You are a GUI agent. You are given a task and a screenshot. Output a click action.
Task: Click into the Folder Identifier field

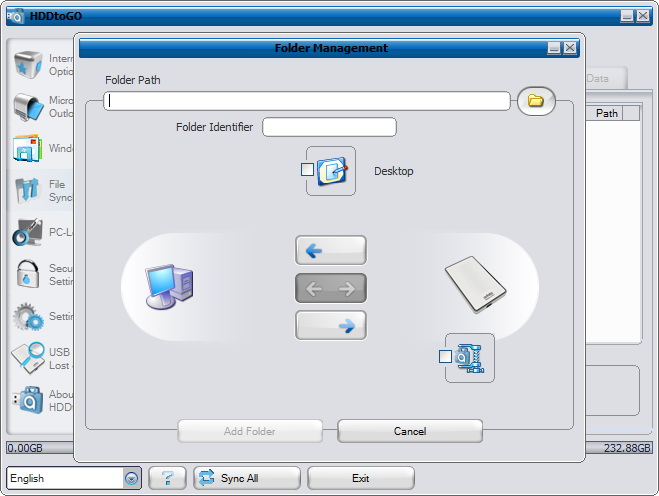[329, 127]
